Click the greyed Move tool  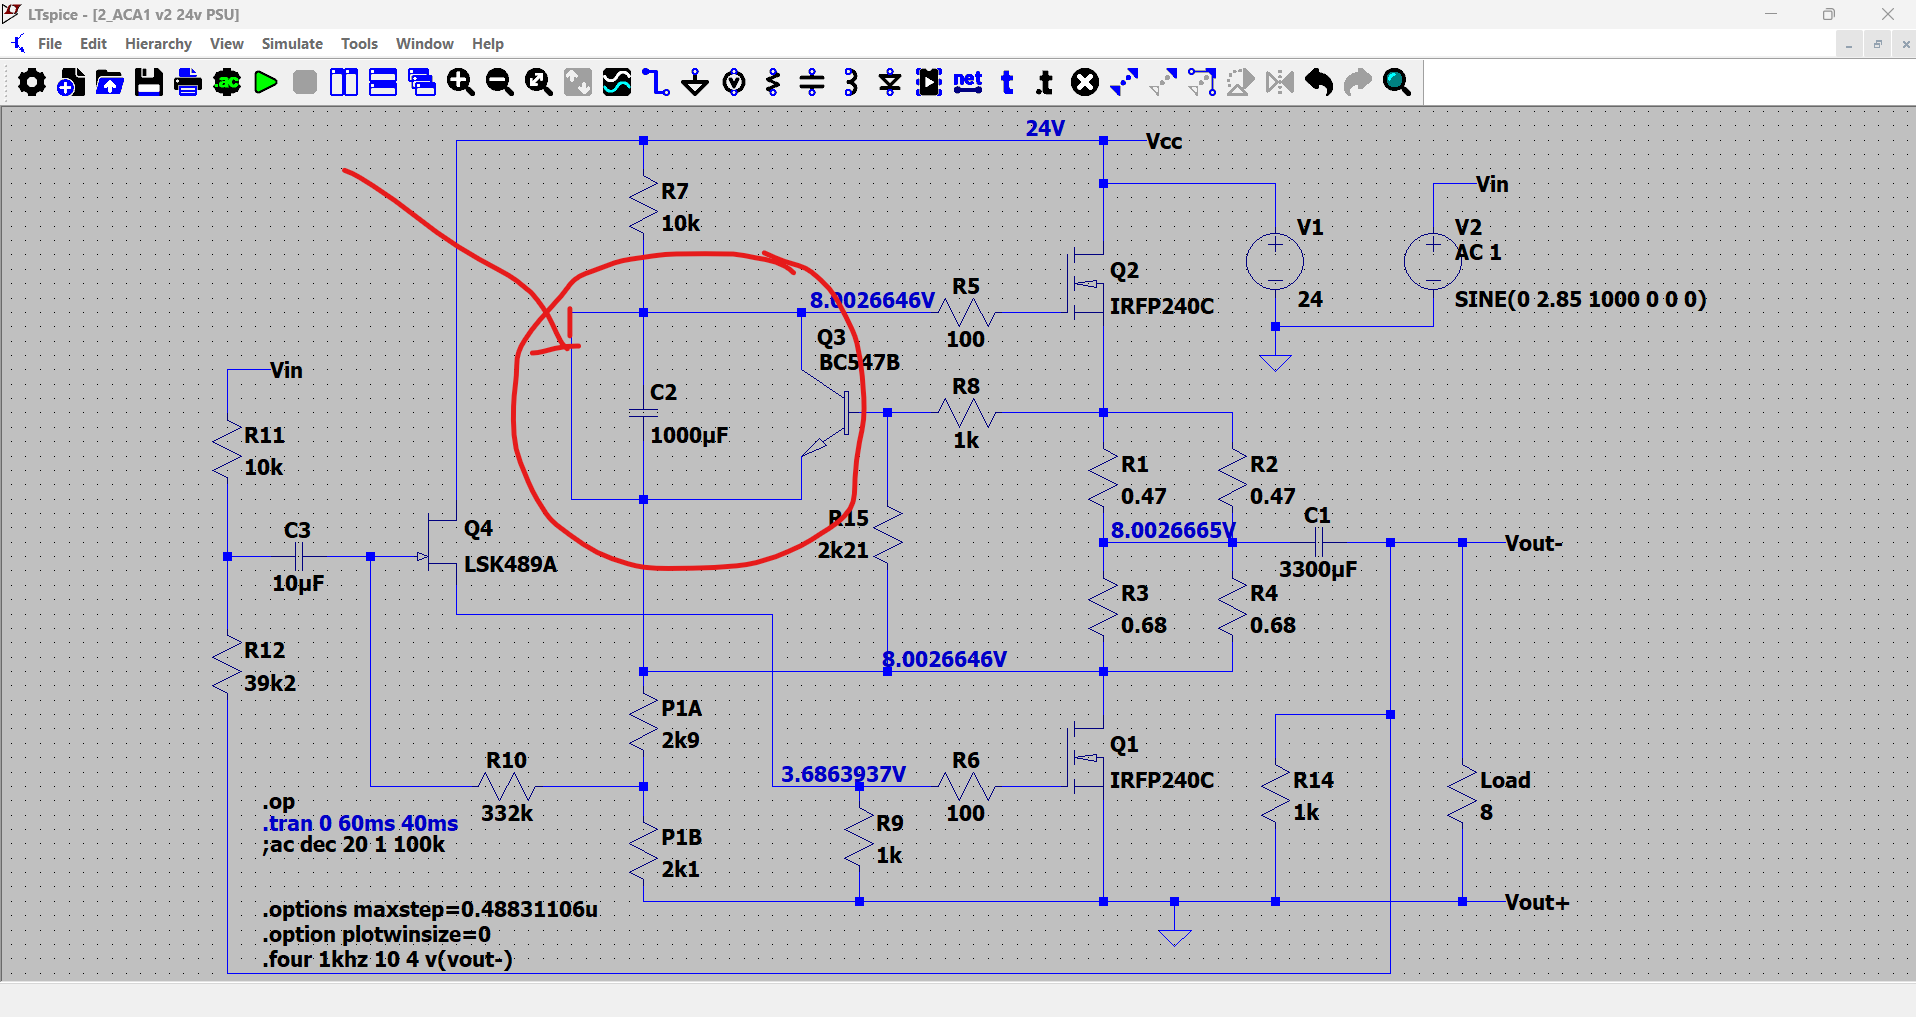[x=1163, y=82]
